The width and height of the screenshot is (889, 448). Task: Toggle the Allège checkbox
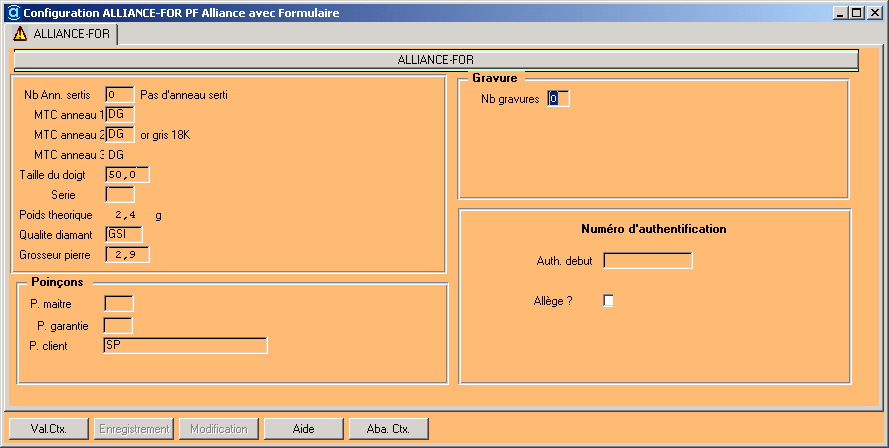(608, 301)
